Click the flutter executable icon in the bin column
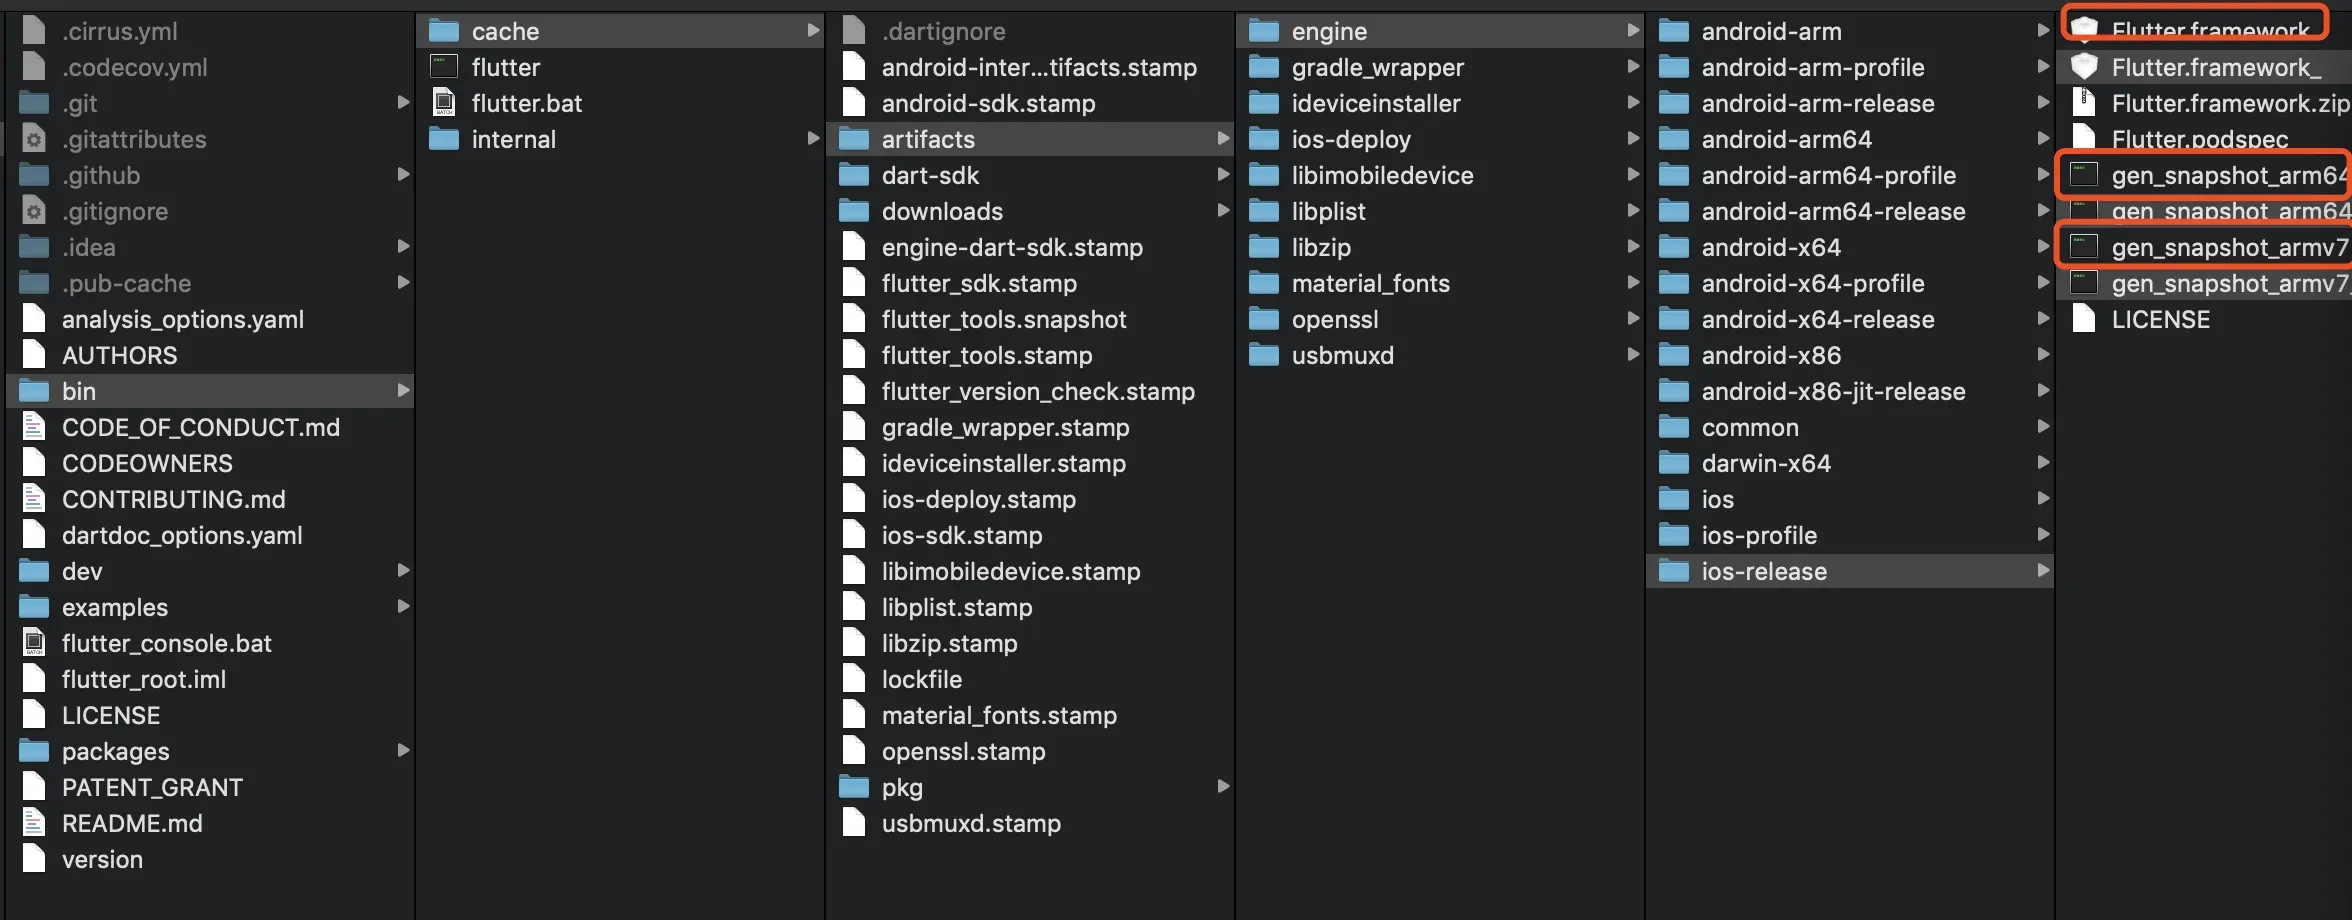The image size is (2352, 920). (x=444, y=67)
